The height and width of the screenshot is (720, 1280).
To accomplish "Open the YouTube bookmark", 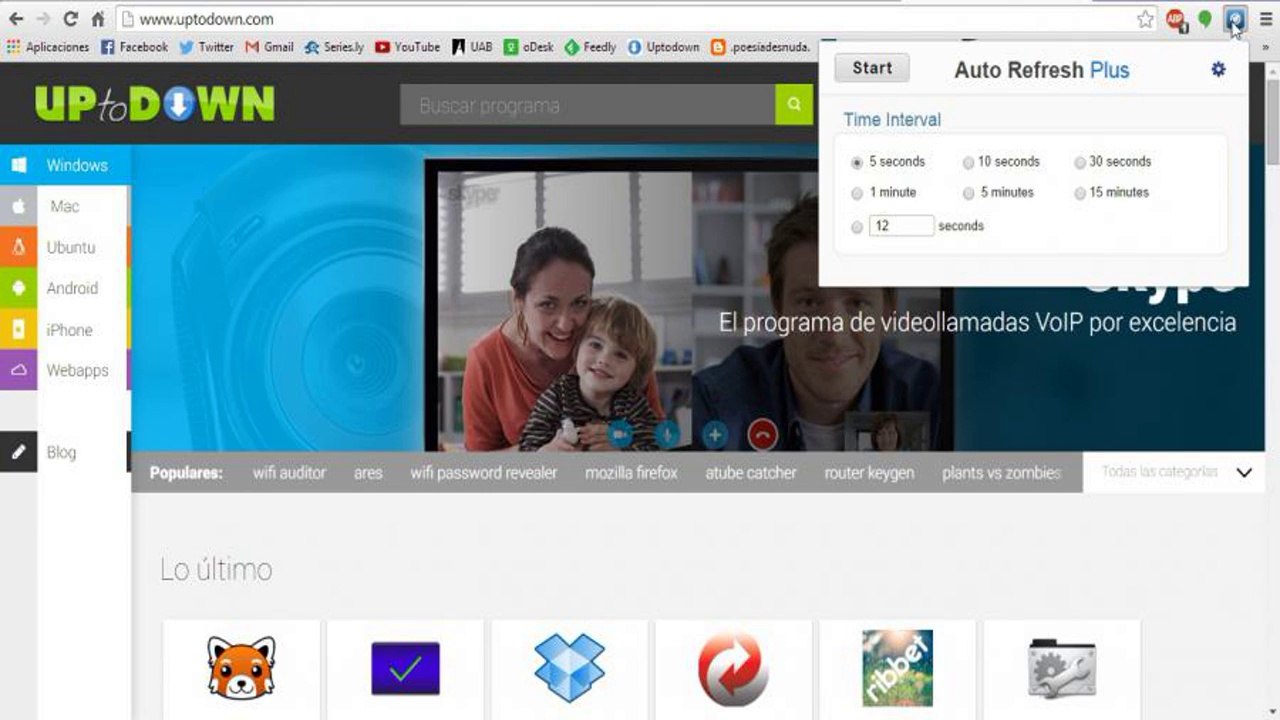I will 407,47.
